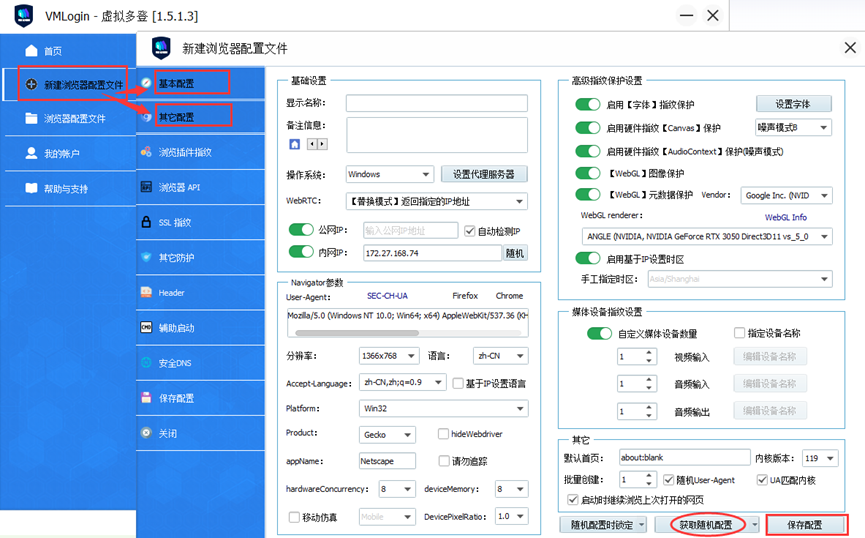The height and width of the screenshot is (538, 865).
Task: Increase 批量创建 count stepper
Action: coord(649,476)
